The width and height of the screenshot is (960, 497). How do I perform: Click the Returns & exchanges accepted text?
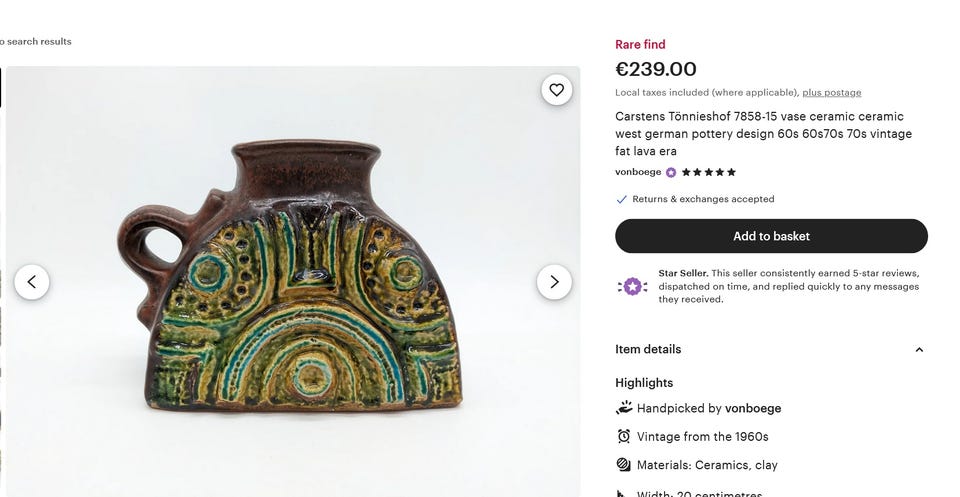click(703, 199)
